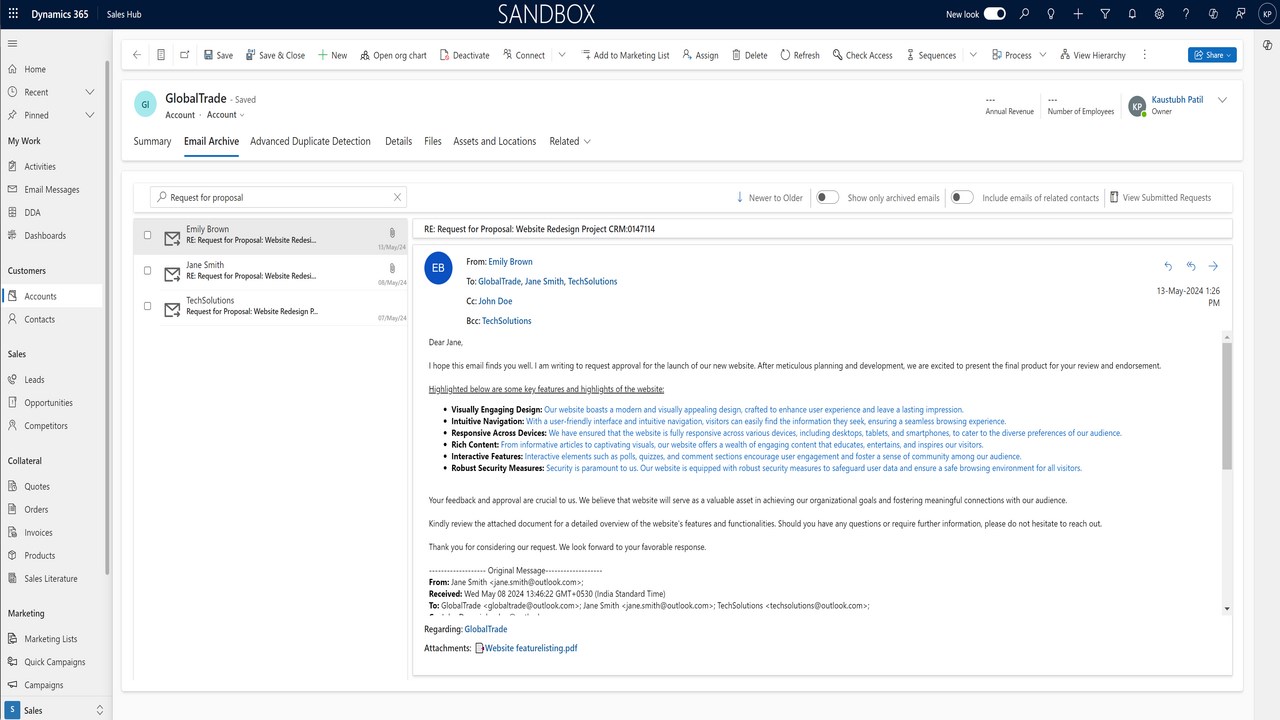
Task: Open record in new window icon
Action: point(185,55)
